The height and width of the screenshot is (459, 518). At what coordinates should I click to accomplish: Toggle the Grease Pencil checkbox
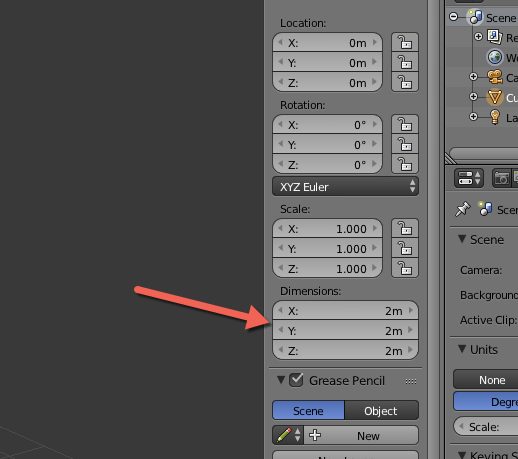click(296, 380)
